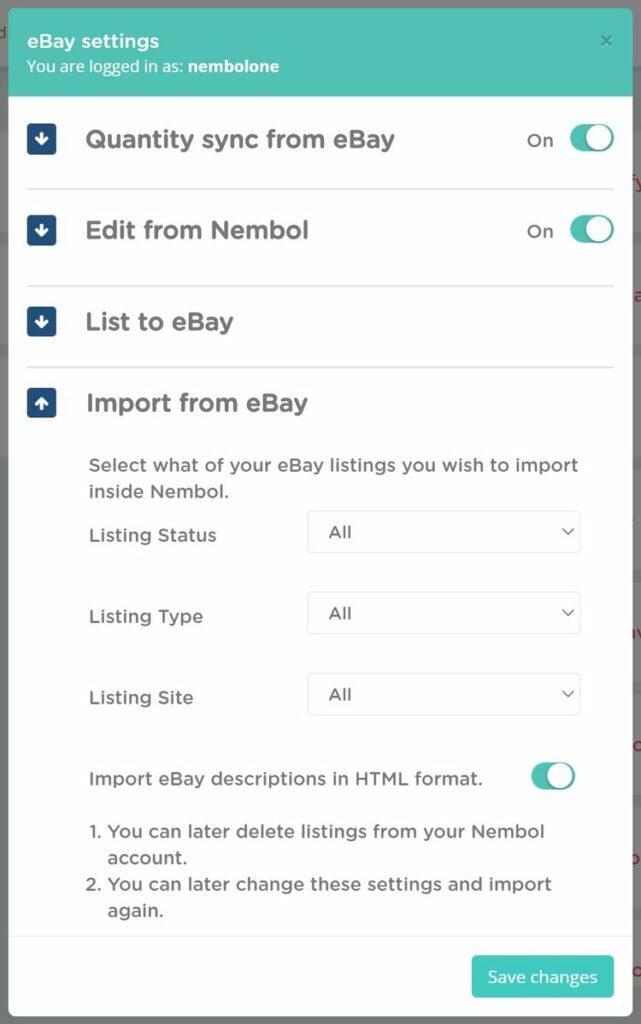This screenshot has width=641, height=1024.
Task: Open the Listing Status dropdown
Action: tap(443, 531)
